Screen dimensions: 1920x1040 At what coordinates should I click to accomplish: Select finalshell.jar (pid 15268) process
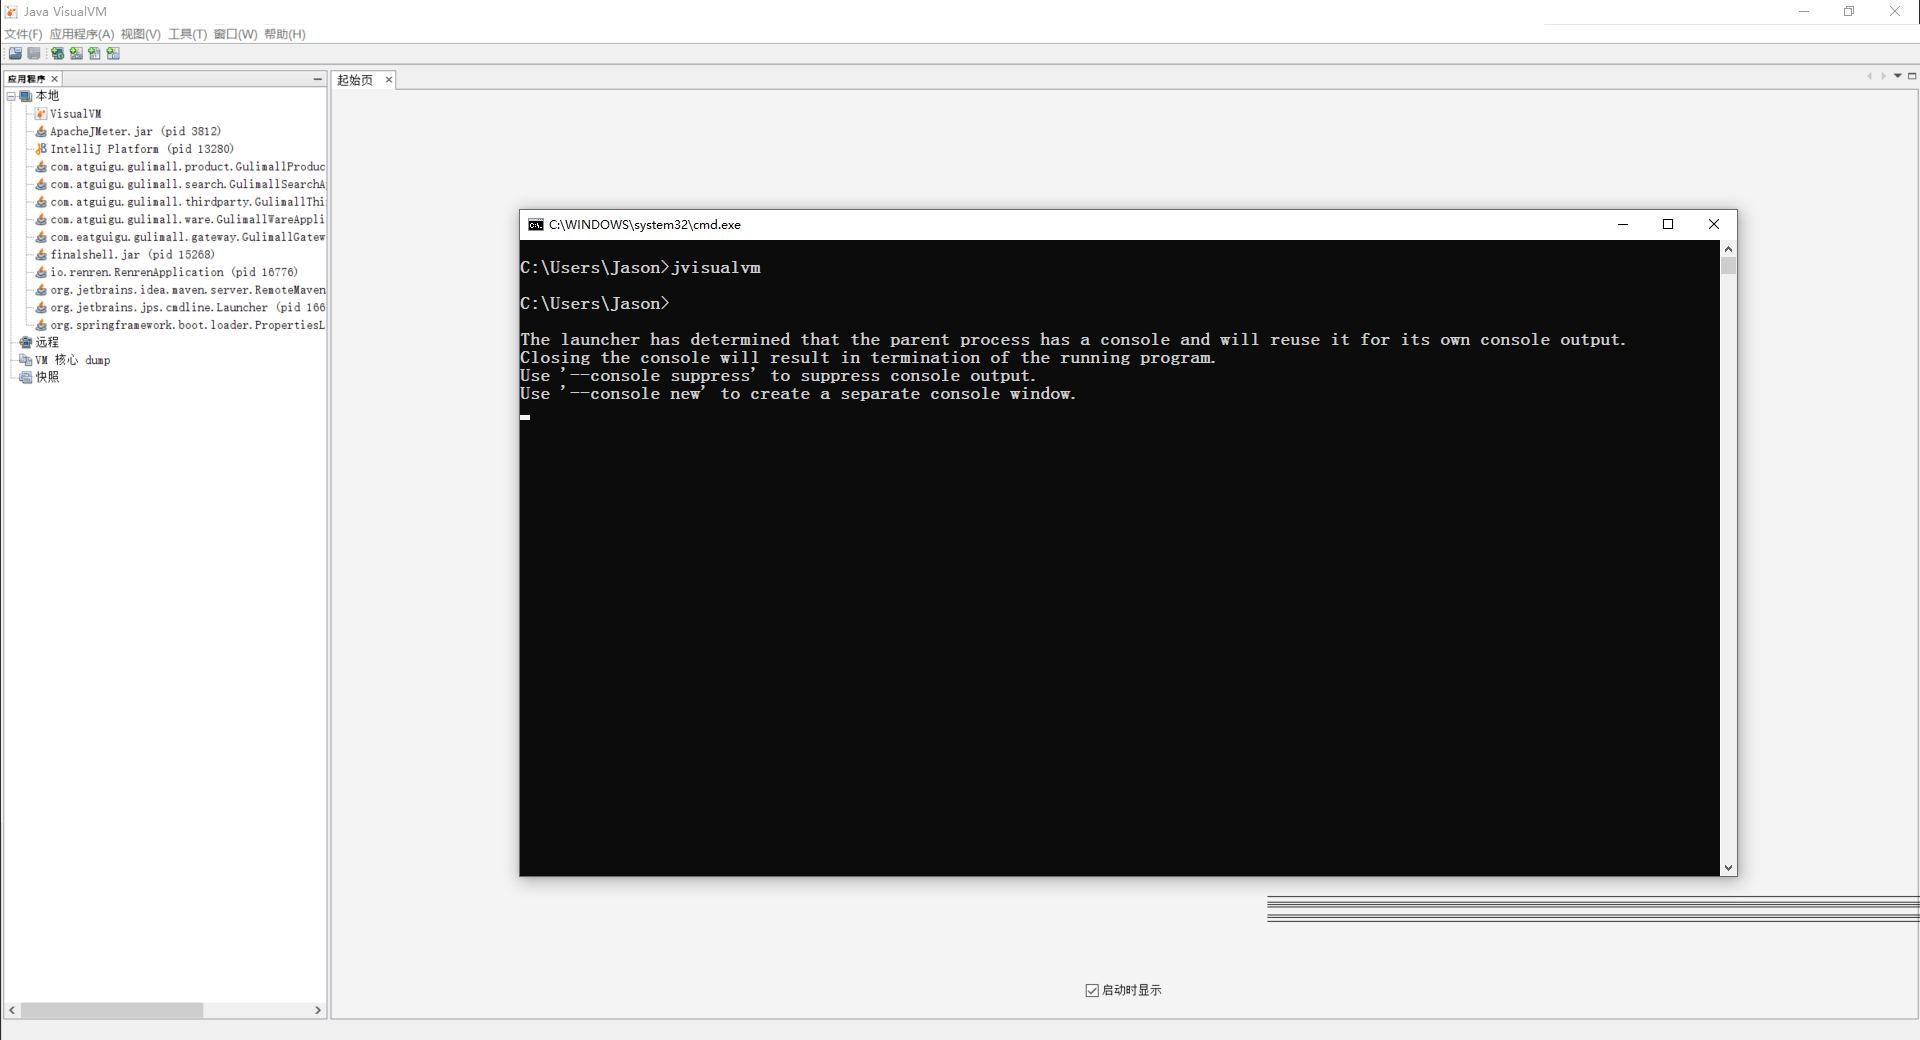(132, 255)
